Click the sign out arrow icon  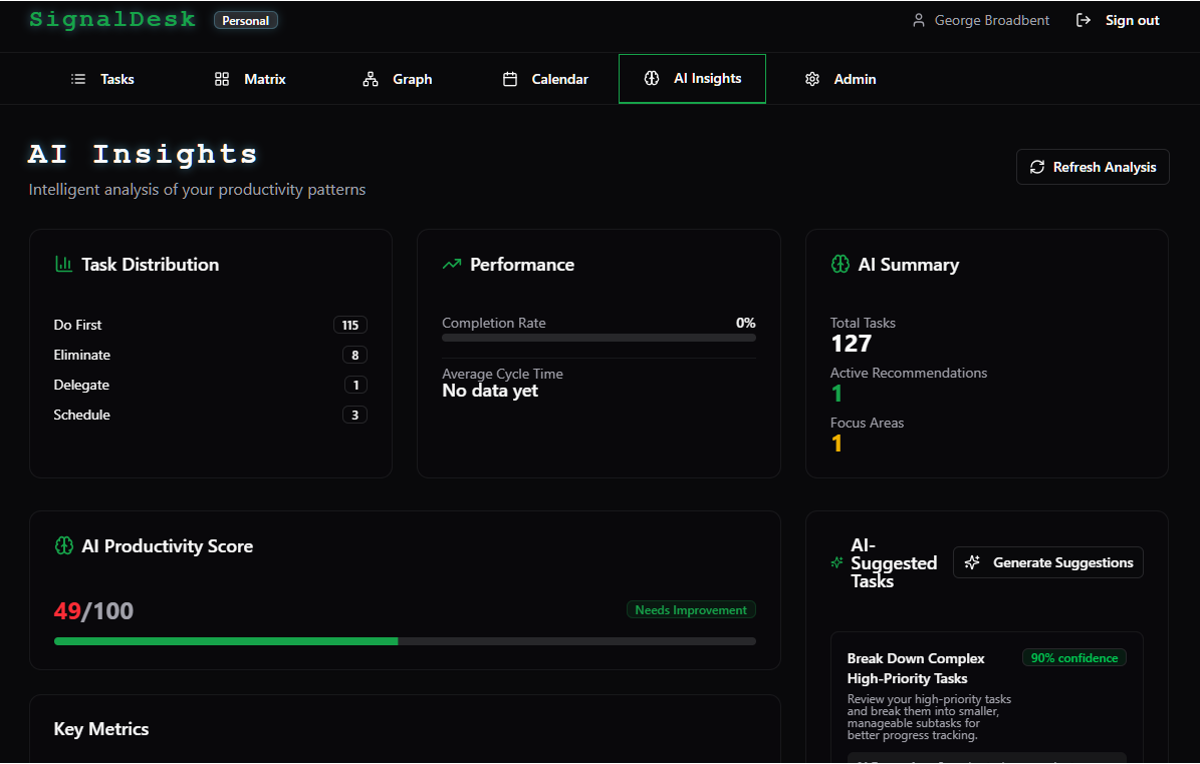tap(1083, 20)
